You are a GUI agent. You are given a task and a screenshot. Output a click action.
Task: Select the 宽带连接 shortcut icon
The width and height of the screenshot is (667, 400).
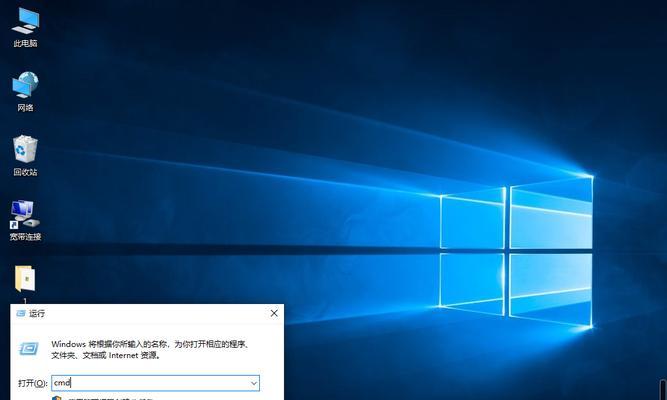26,220
